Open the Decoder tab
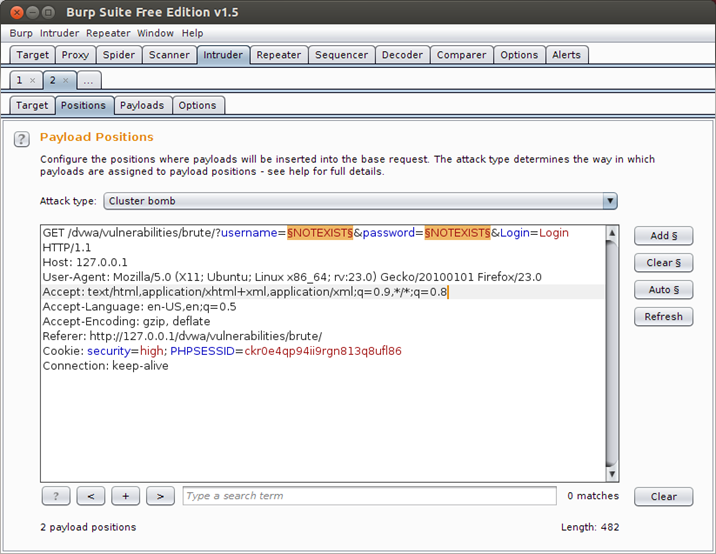Image resolution: width=716 pixels, height=554 pixels. pyautogui.click(x=402, y=55)
